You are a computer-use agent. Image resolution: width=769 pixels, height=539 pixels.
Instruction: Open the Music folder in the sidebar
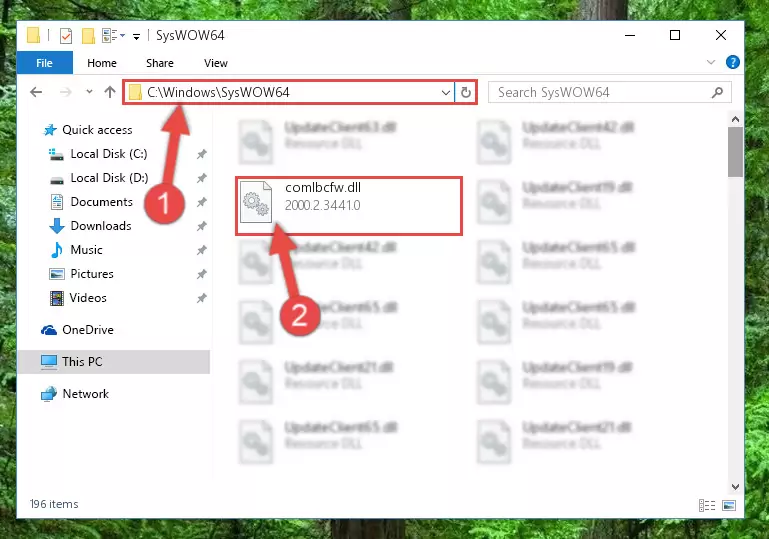(77, 250)
